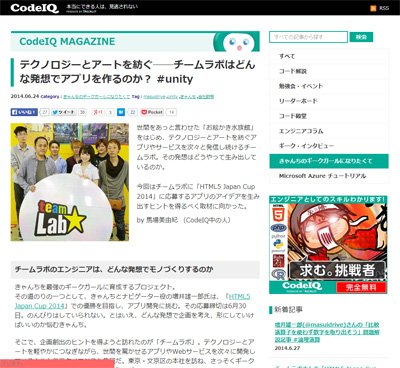Save article with Pocket button

coord(152,112)
